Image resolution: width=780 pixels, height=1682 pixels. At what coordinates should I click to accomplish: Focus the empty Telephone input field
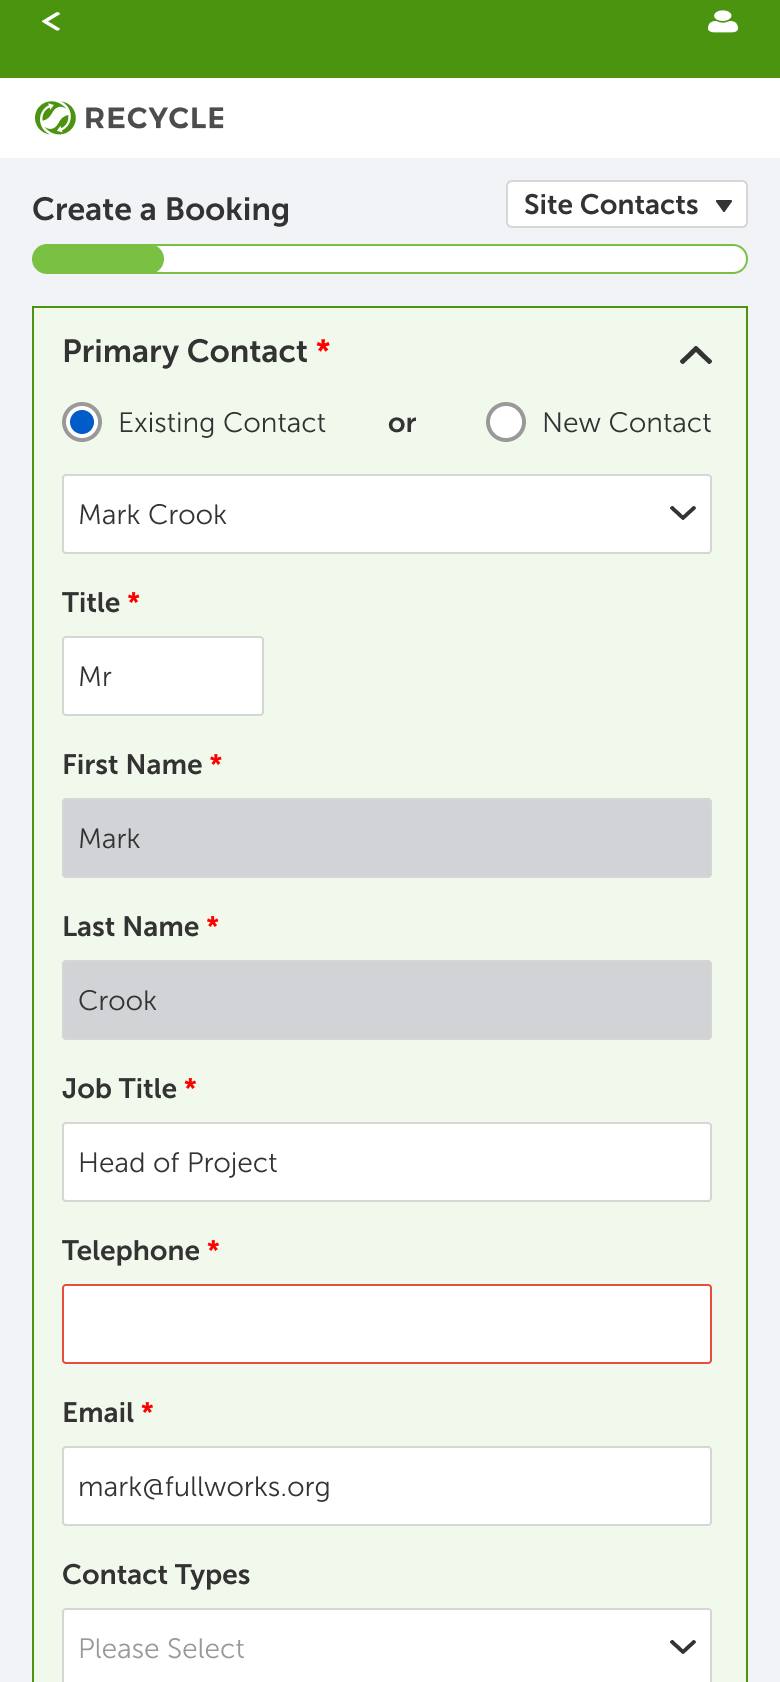[387, 1324]
